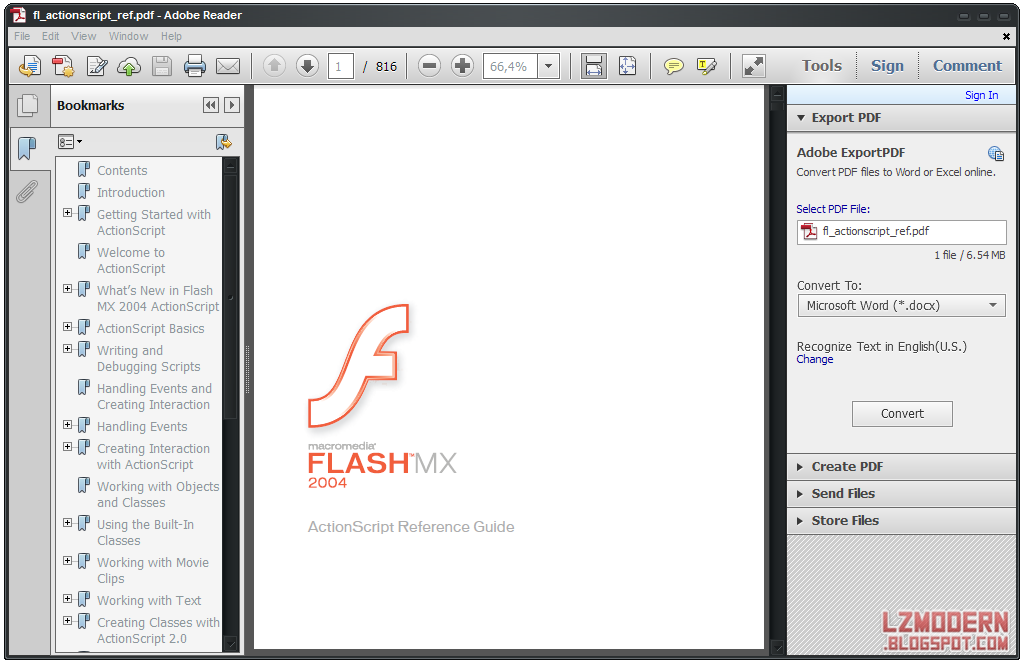Click the cloud upload store files icon
1025x663 pixels.
129,66
